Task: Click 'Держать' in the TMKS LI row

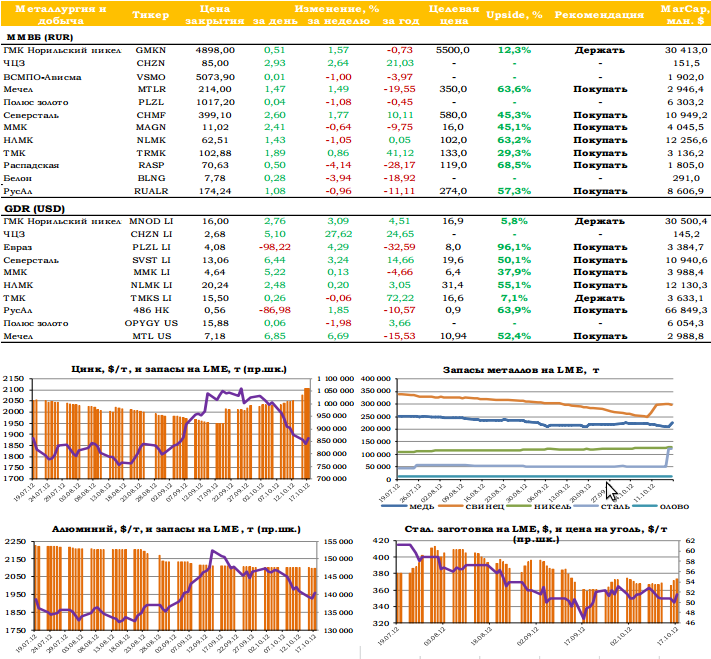Action: (599, 298)
